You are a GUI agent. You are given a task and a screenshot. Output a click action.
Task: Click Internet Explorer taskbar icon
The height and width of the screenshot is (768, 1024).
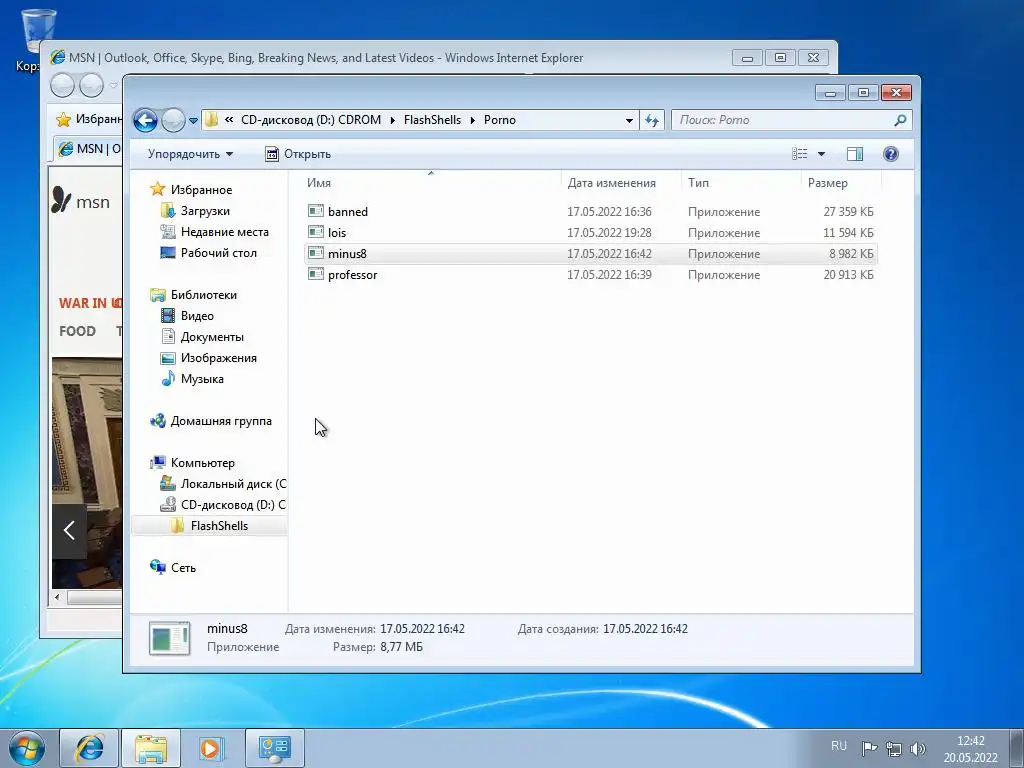click(x=89, y=748)
